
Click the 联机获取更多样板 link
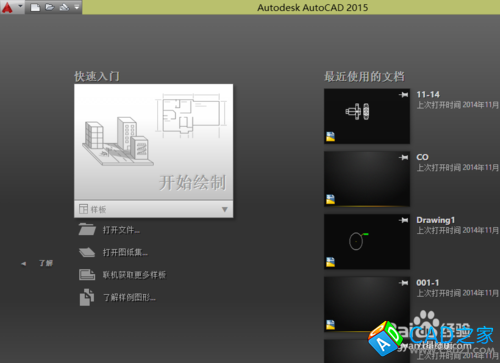tap(134, 275)
